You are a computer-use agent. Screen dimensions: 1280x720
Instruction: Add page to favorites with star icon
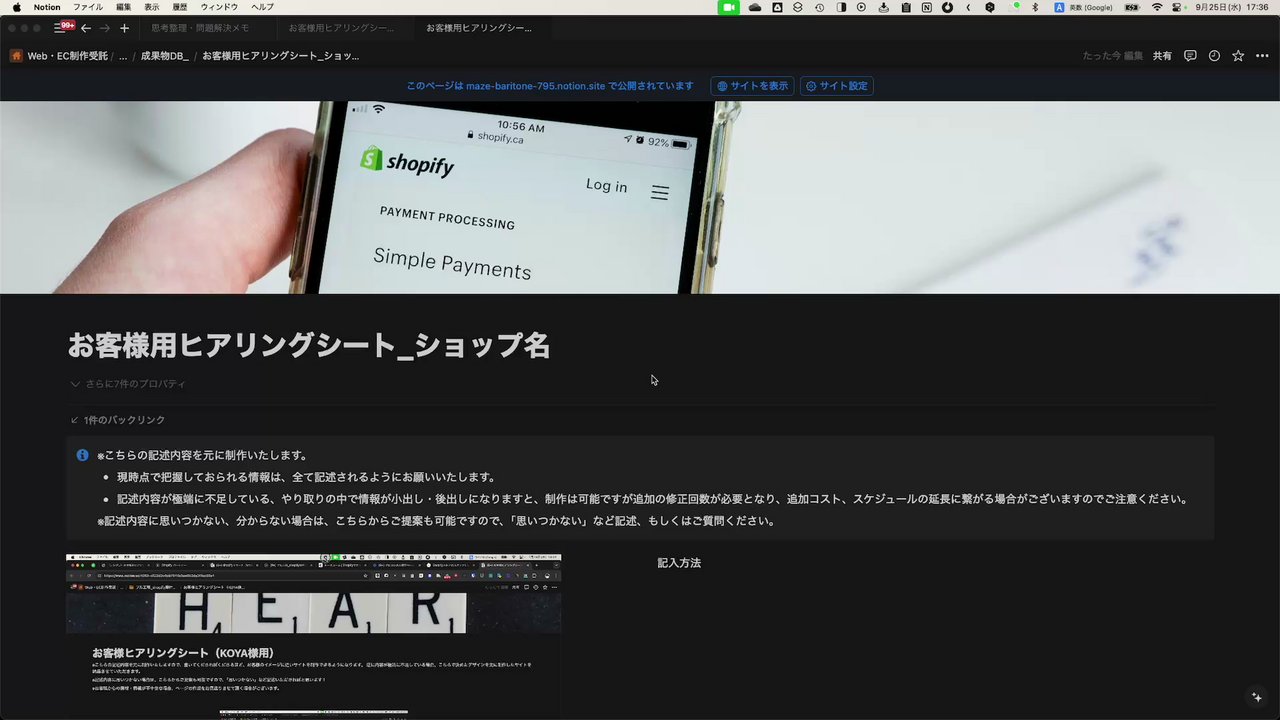(x=1238, y=56)
